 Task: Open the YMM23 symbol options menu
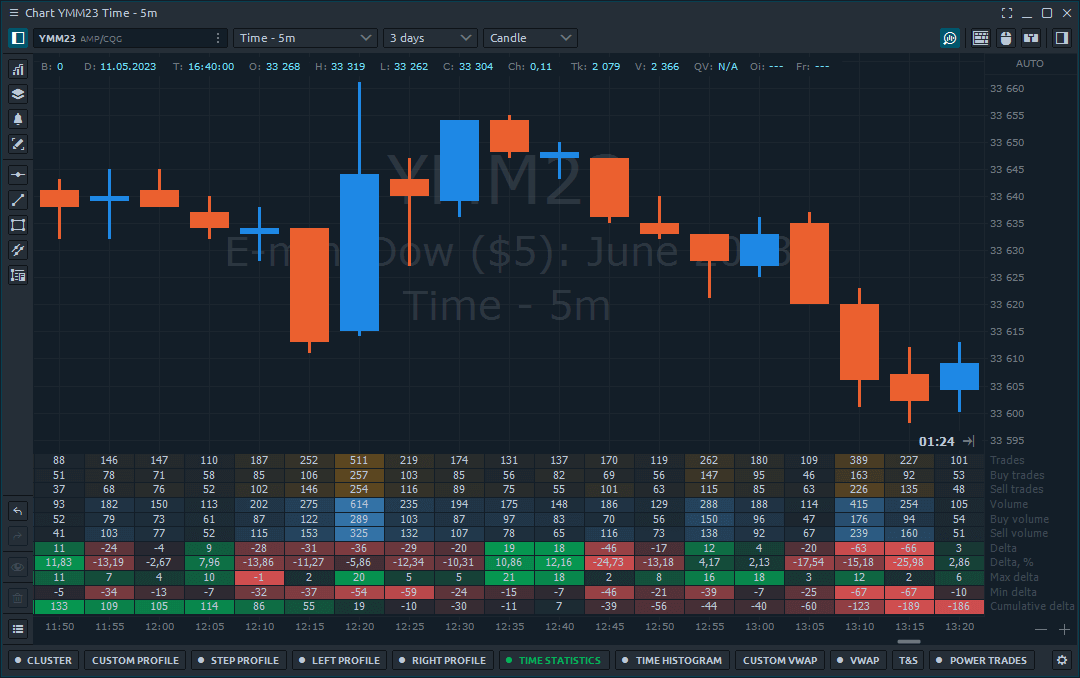pyautogui.click(x=217, y=37)
